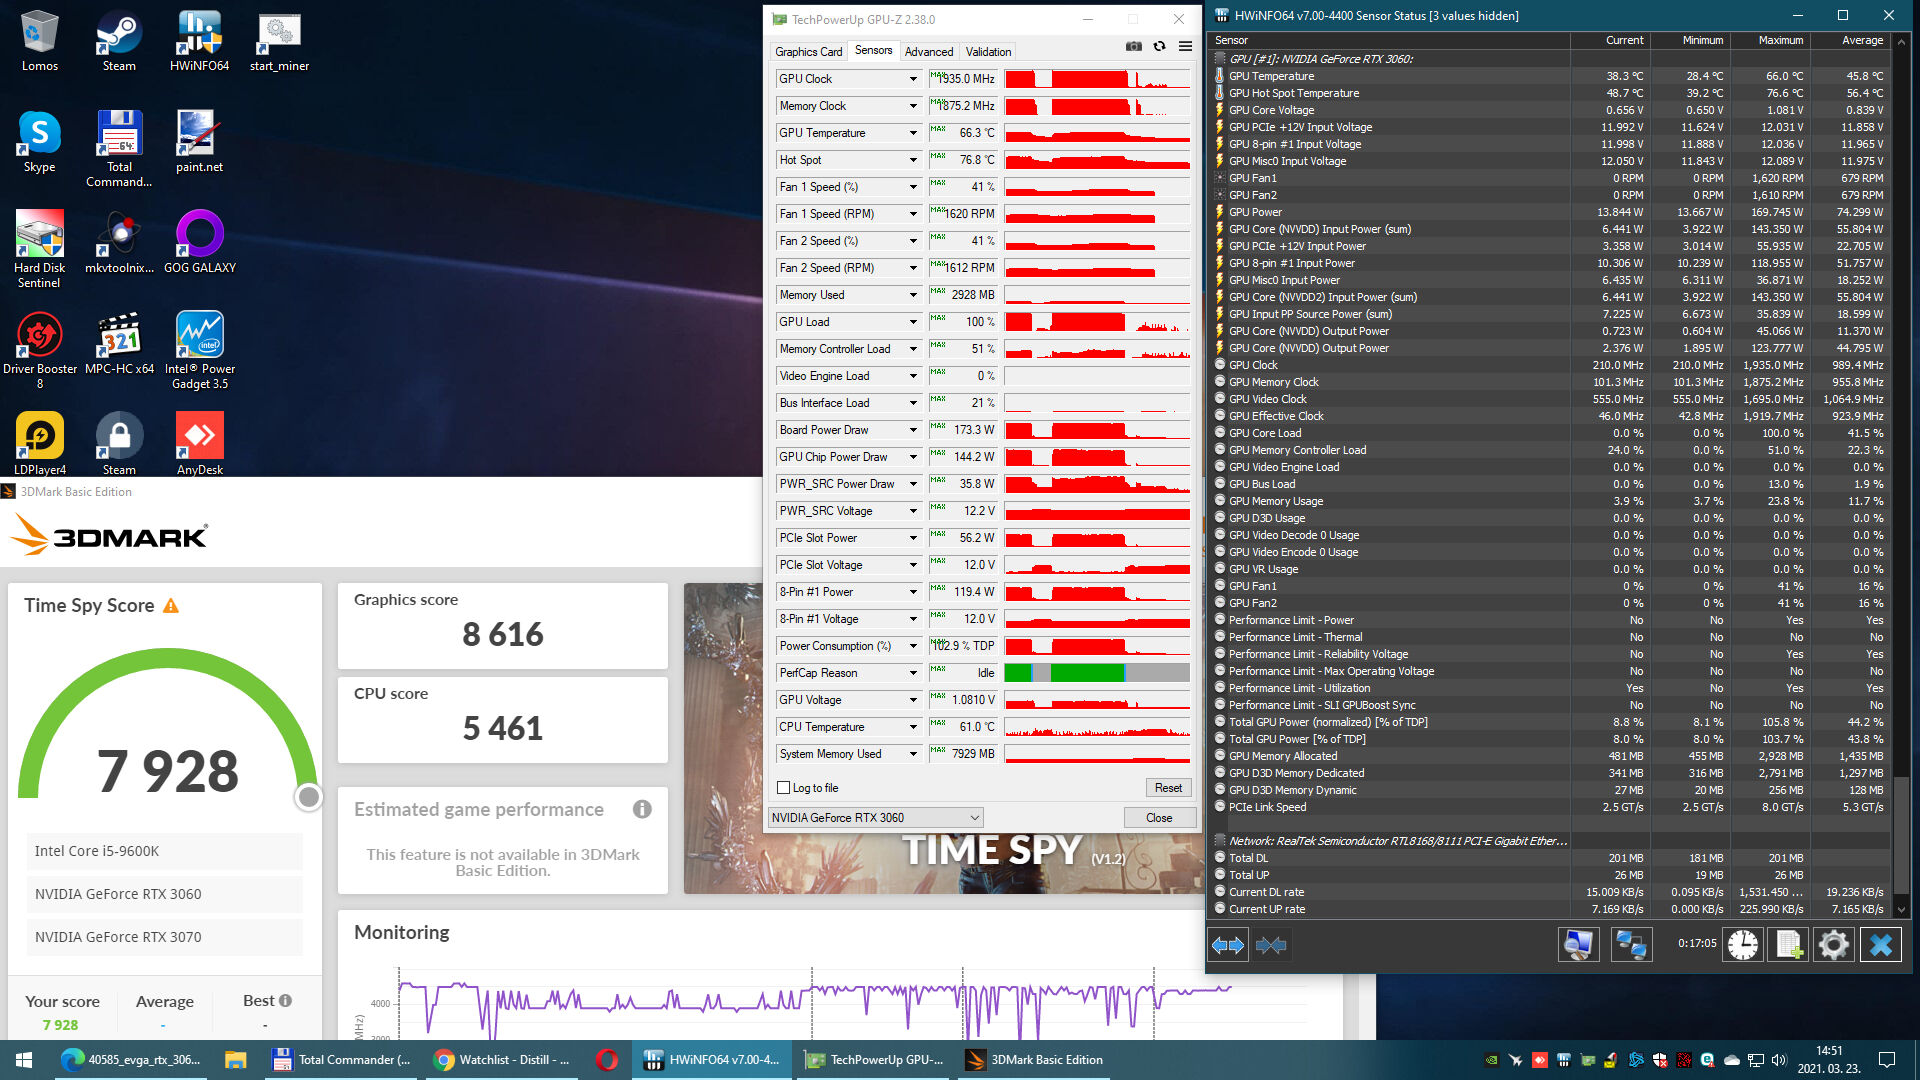1920x1080 pixels.
Task: Open the GPU Temperature sensor dropdown
Action: [912, 133]
